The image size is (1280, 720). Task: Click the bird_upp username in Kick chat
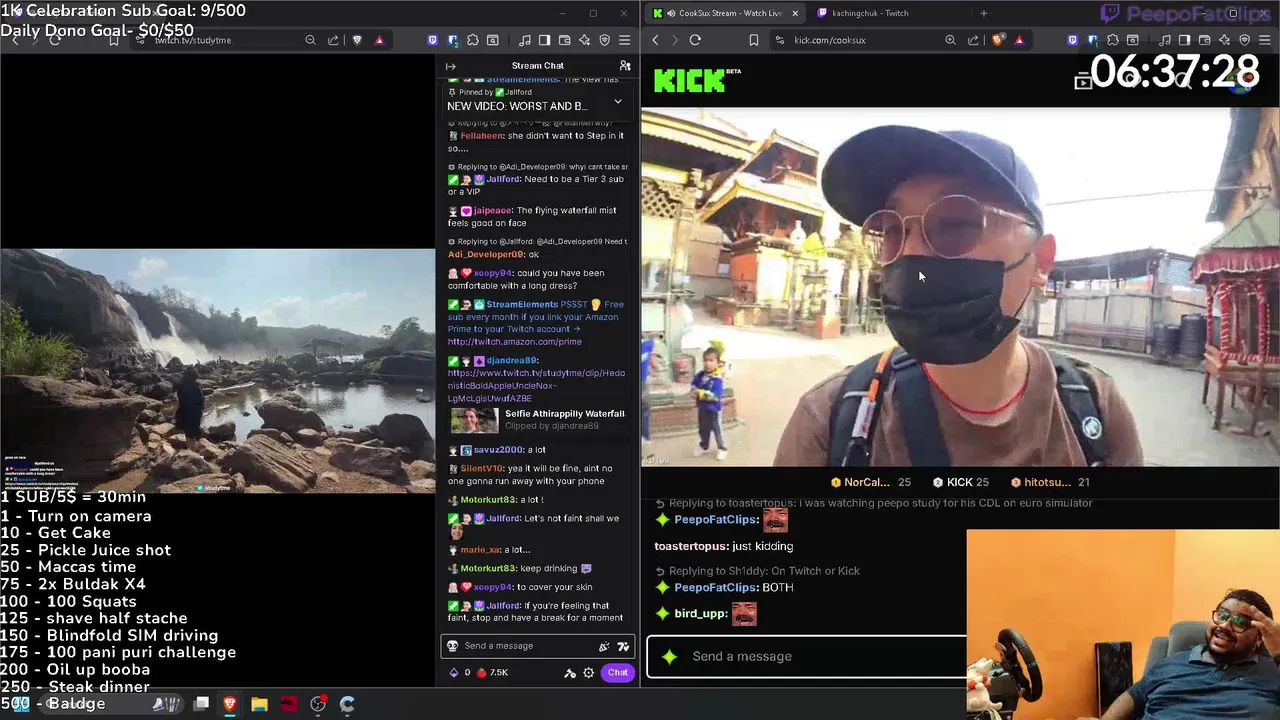pyautogui.click(x=700, y=613)
